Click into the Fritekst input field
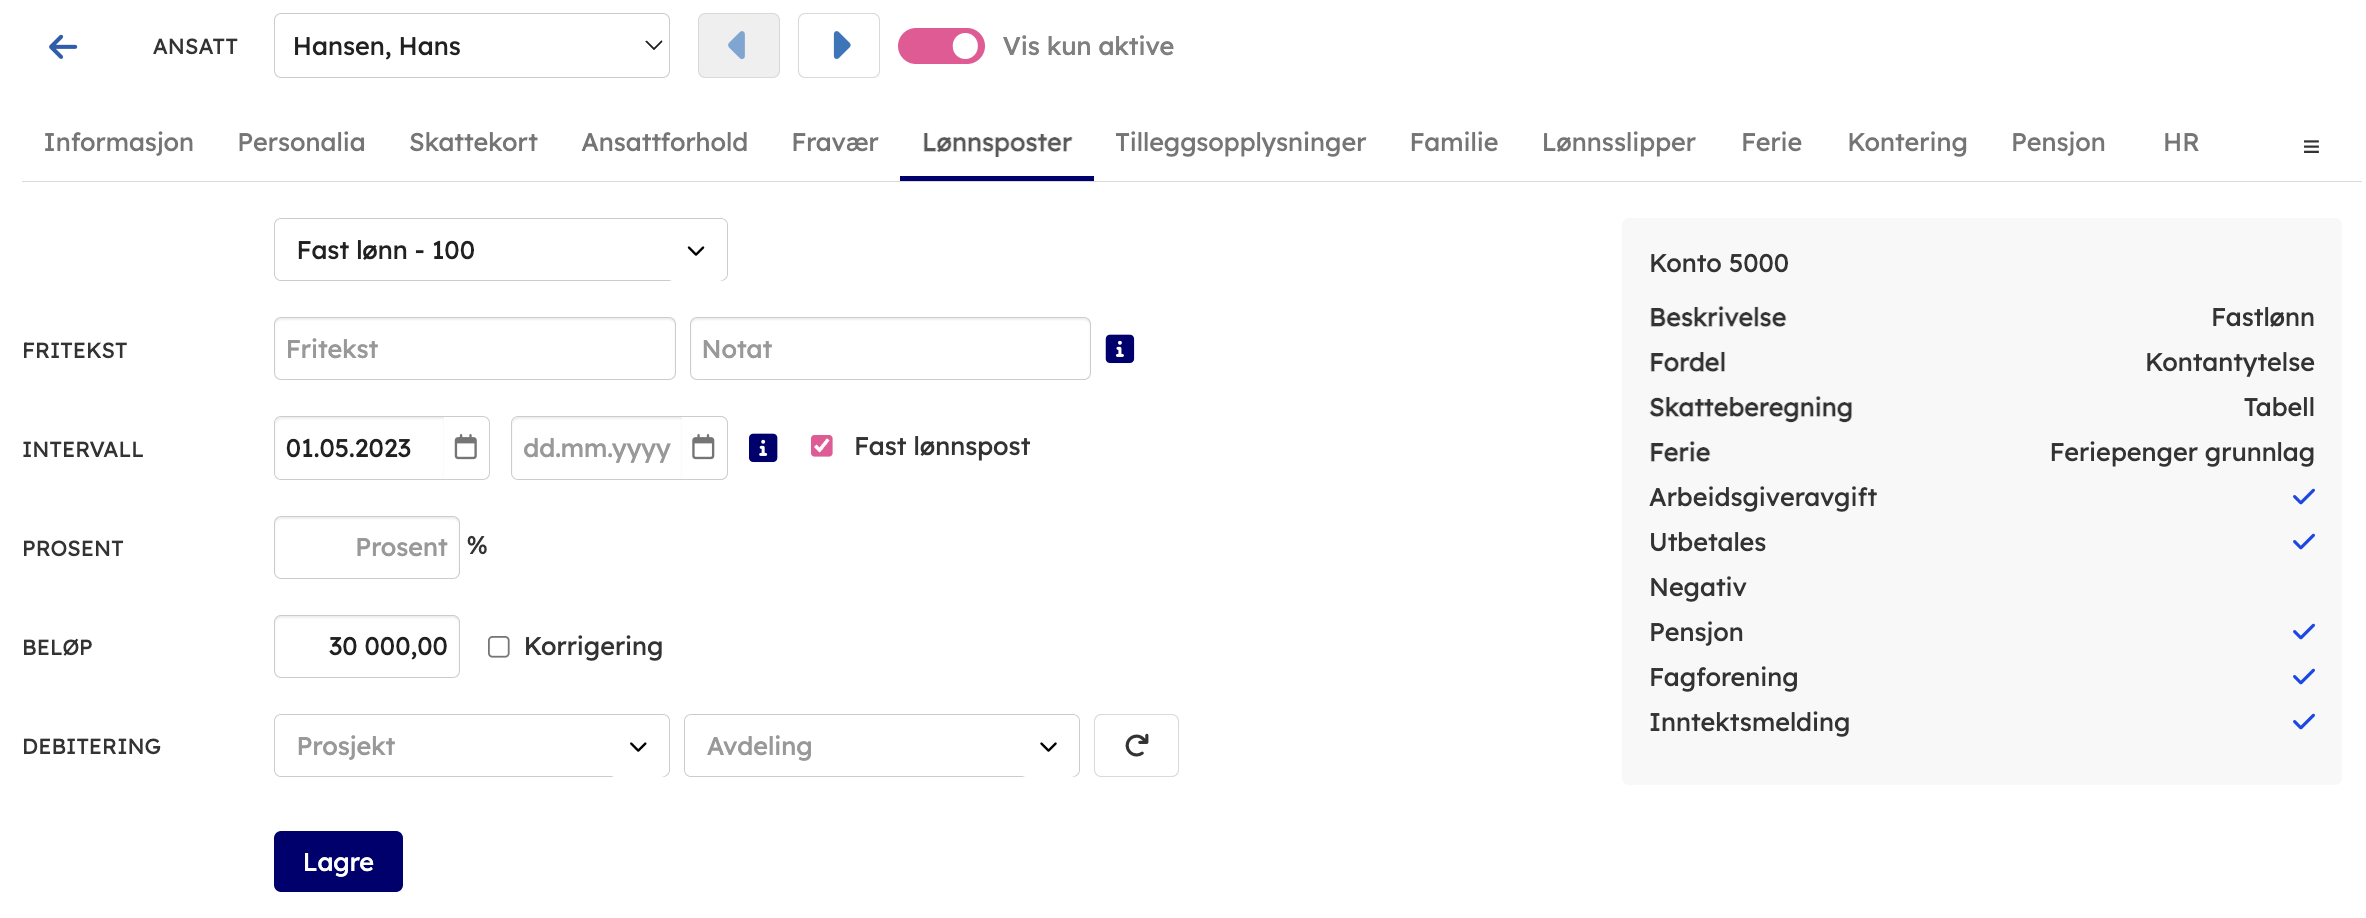 [x=474, y=349]
